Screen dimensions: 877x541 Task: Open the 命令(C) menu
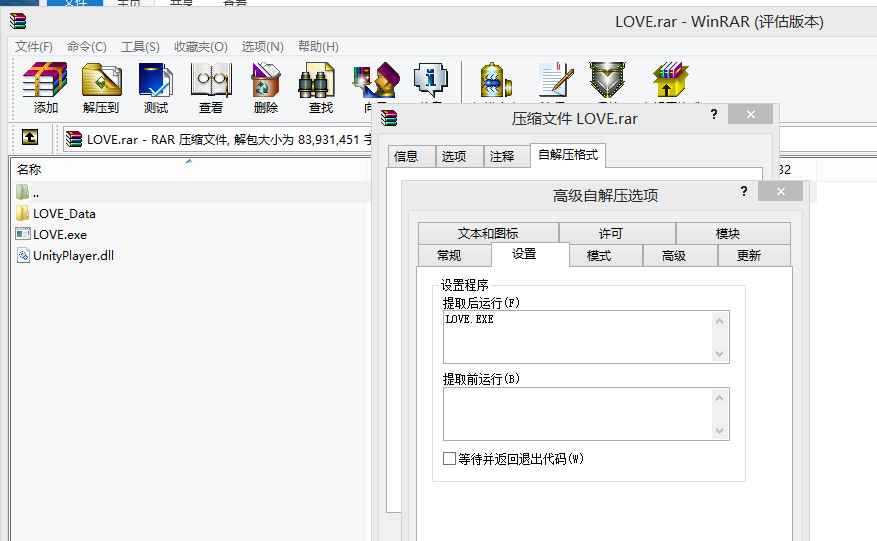click(87, 46)
